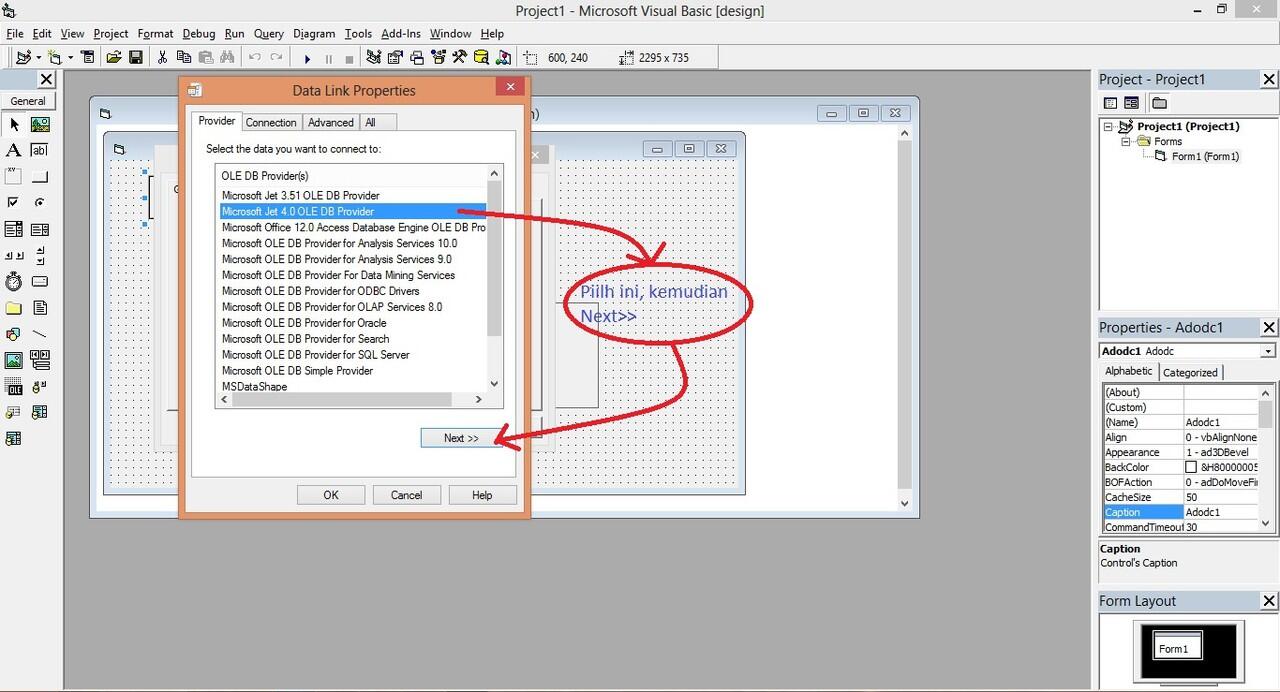Switch to the Connection tab

tap(271, 122)
